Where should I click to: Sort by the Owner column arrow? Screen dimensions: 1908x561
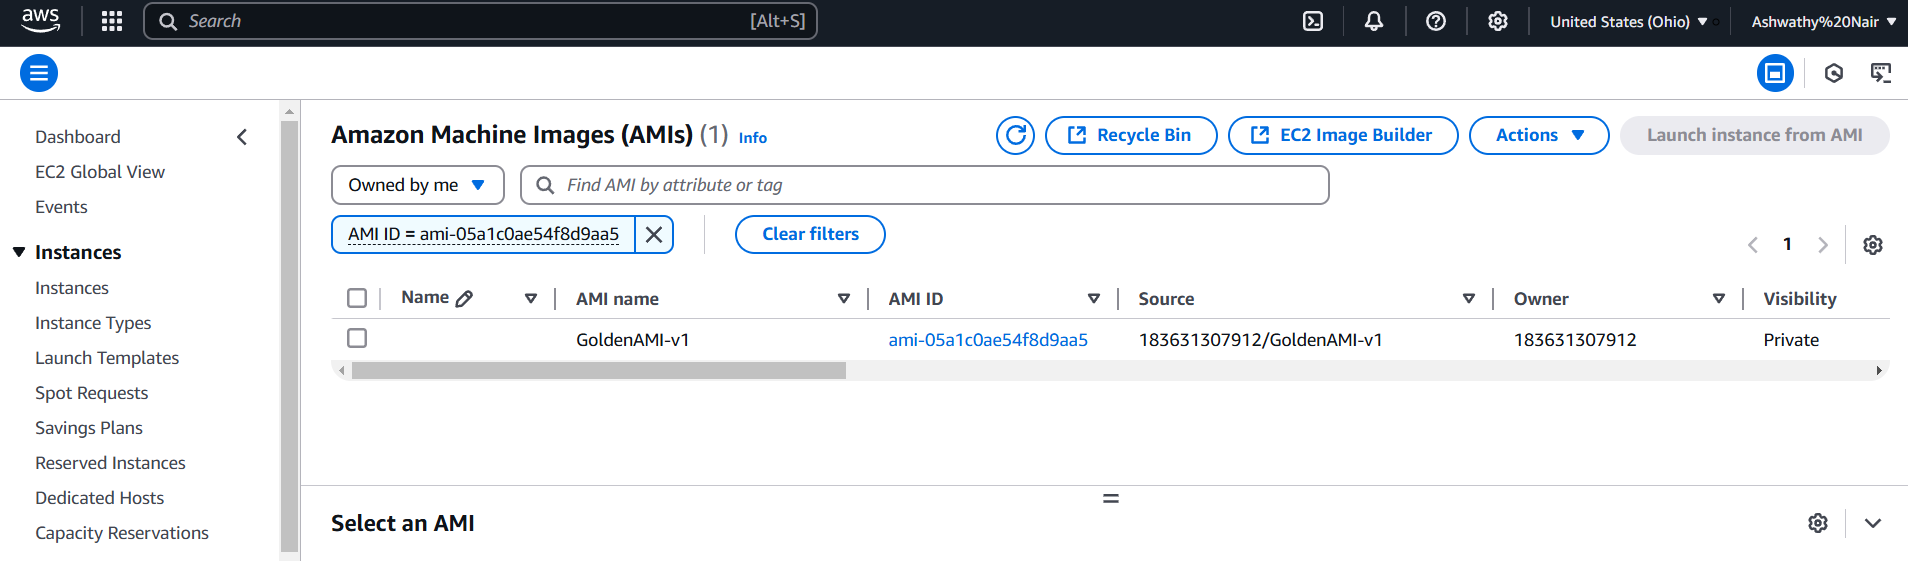coord(1719,298)
